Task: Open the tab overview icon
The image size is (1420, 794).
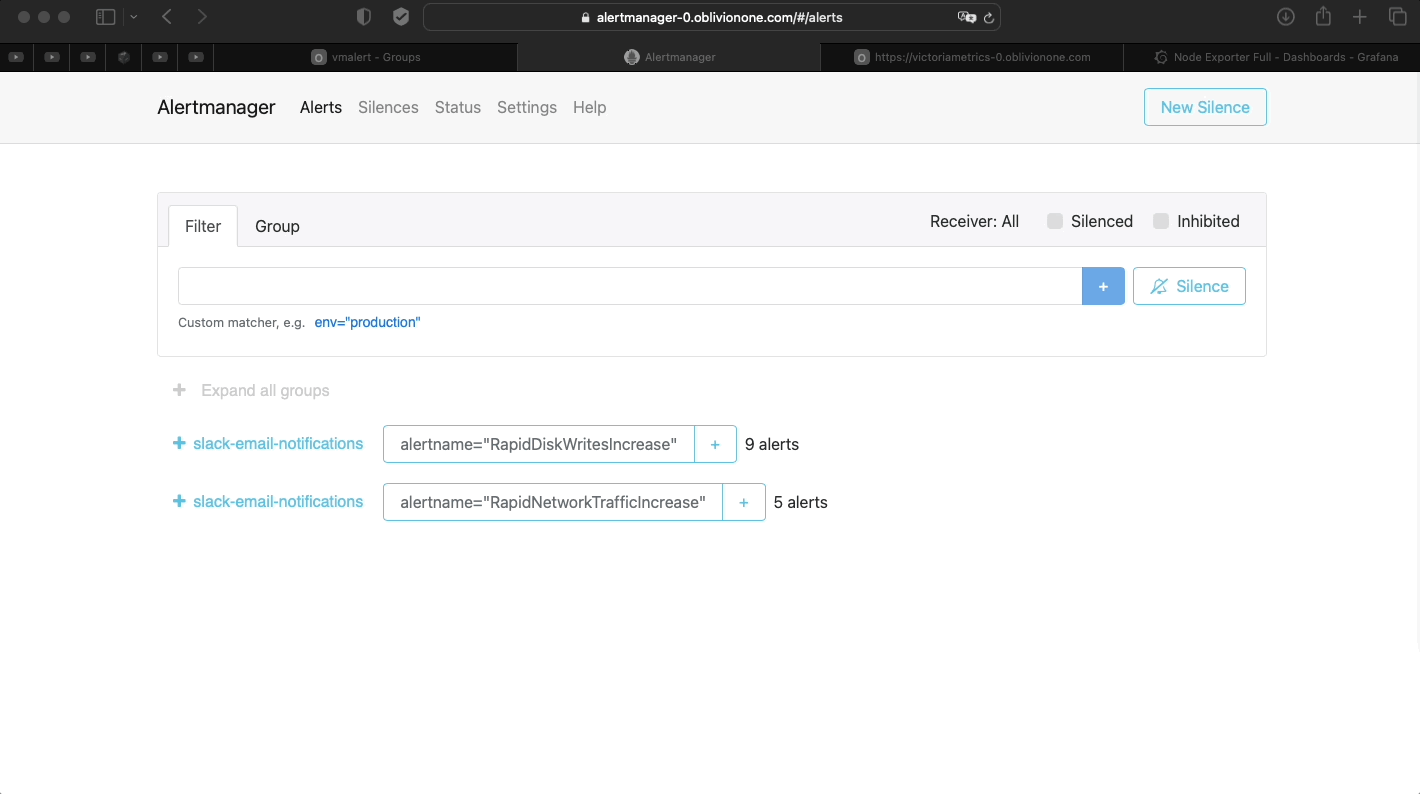Action: point(1397,17)
